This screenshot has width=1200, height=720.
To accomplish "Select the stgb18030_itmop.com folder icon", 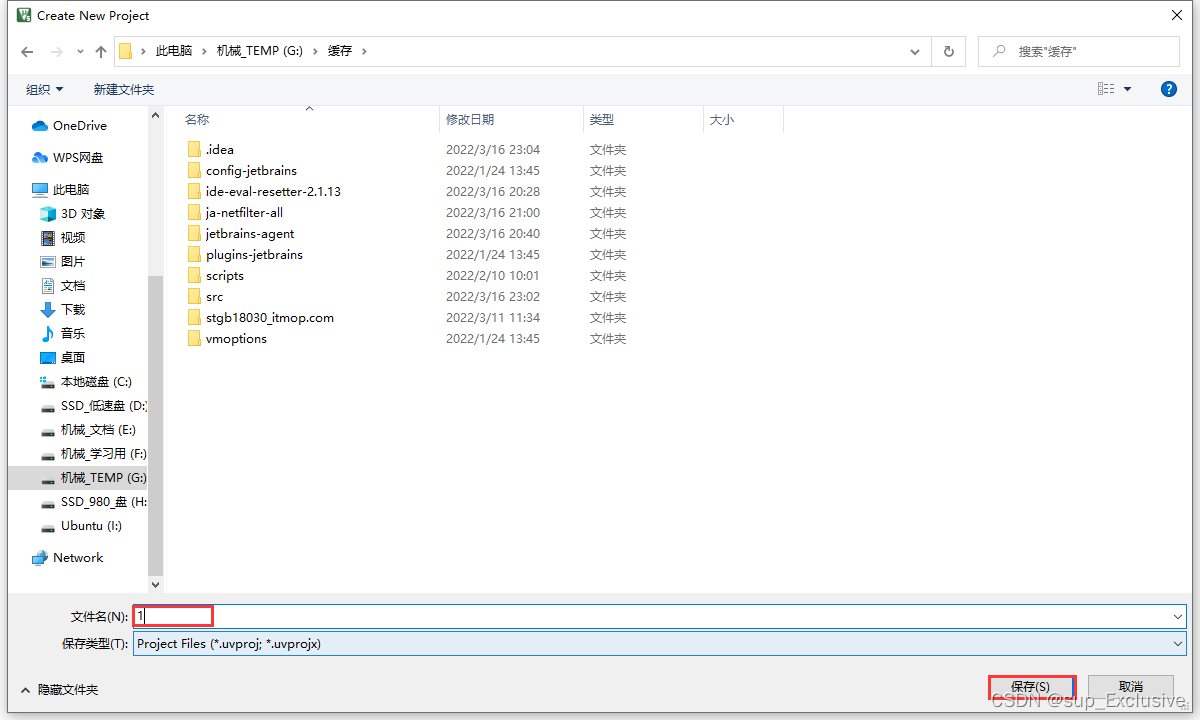I will point(194,317).
